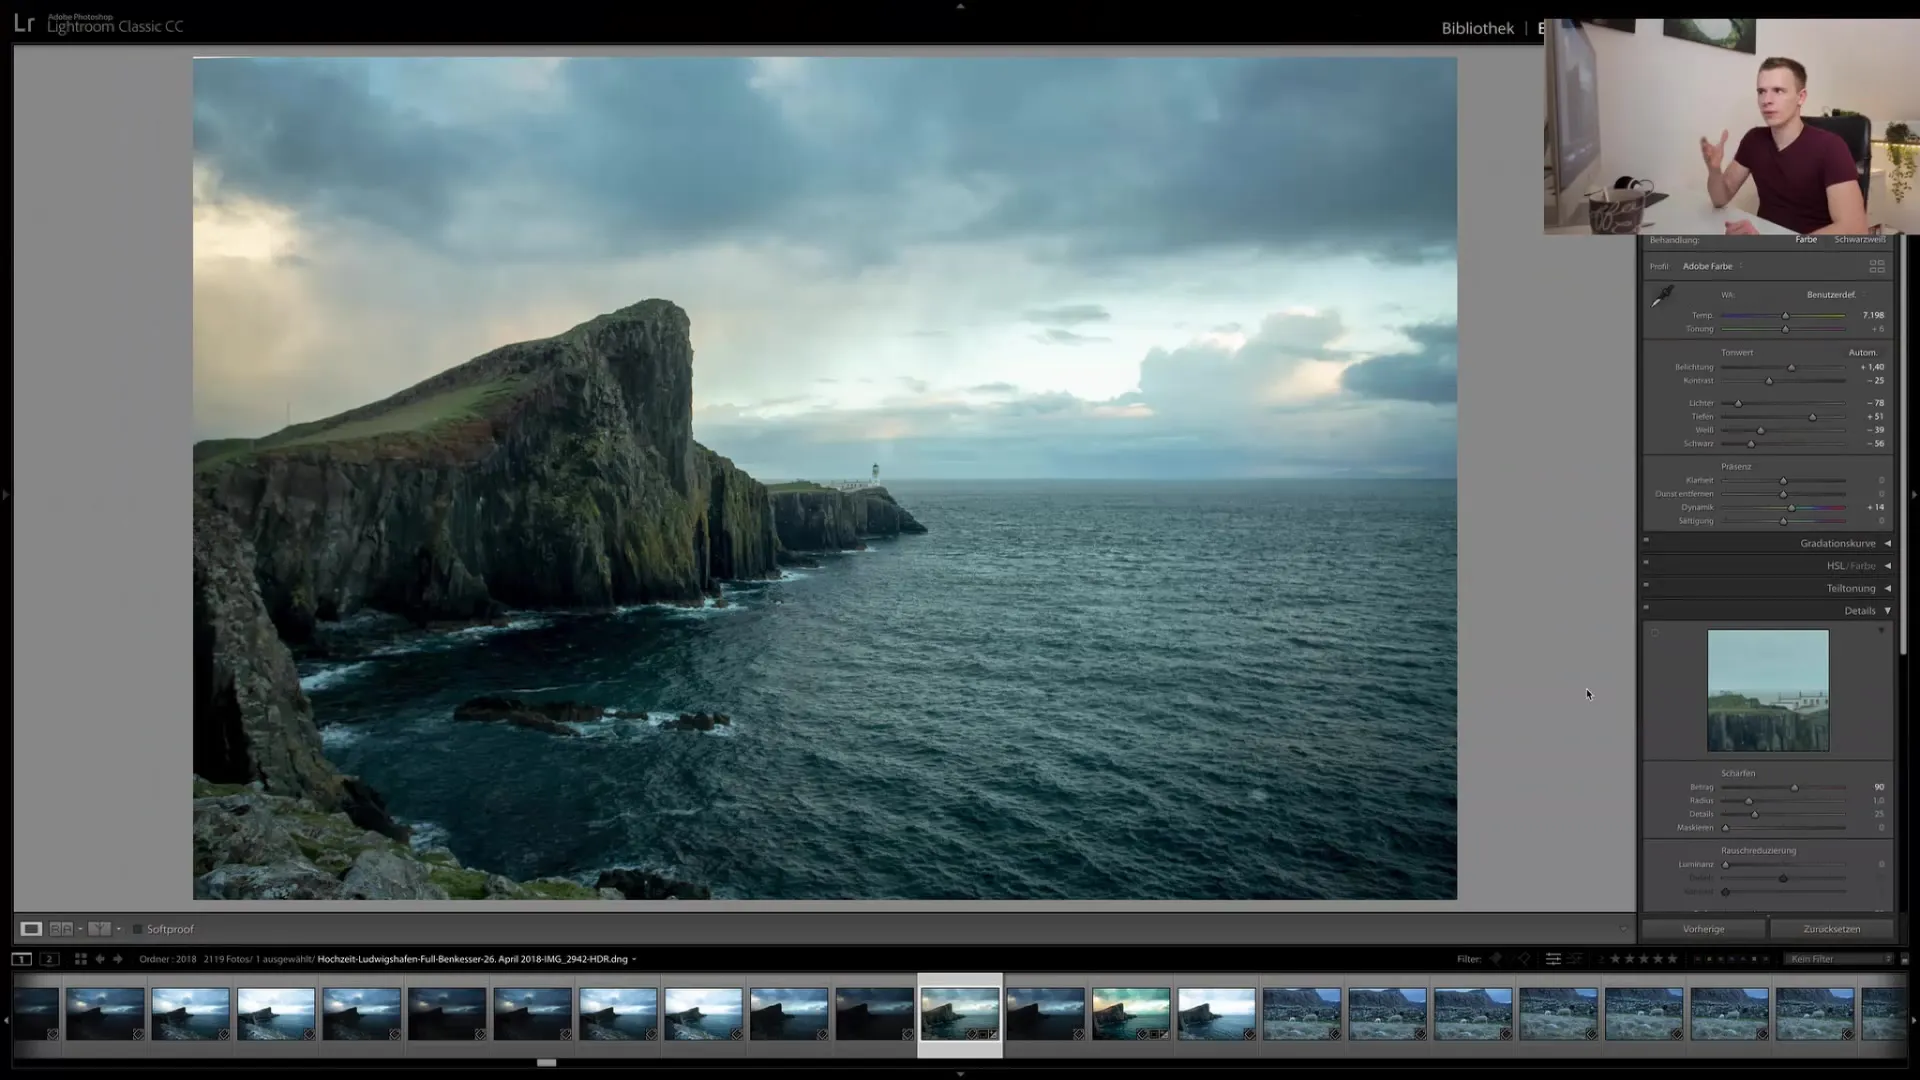
Task: Enable the Softproof checkbox
Action: point(138,929)
